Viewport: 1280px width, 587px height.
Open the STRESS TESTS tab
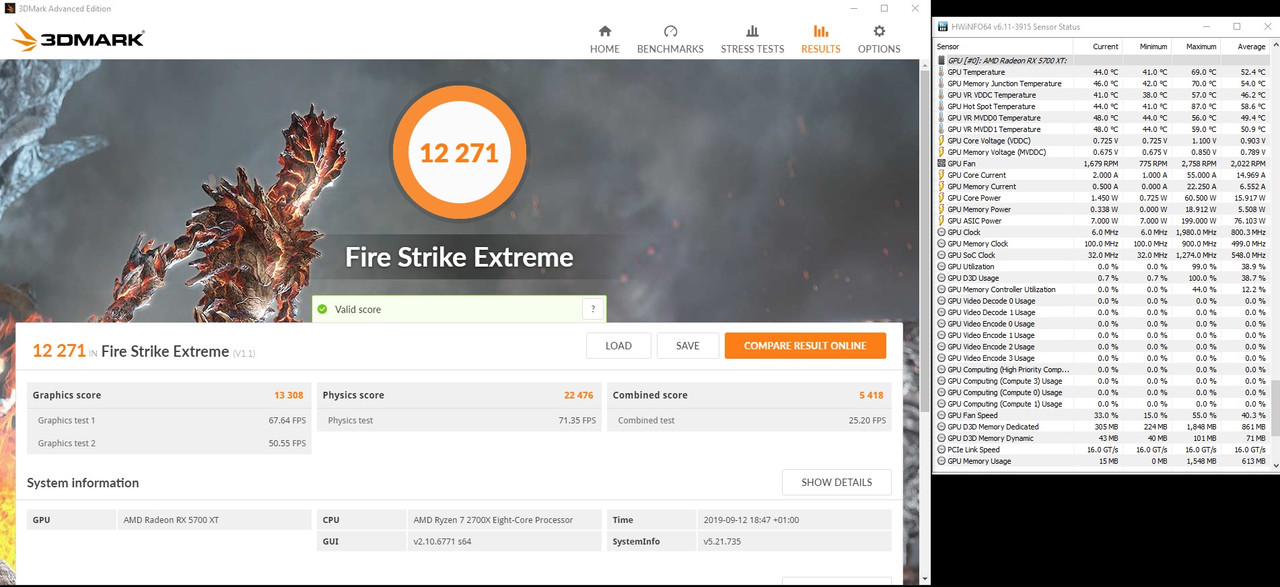click(752, 39)
